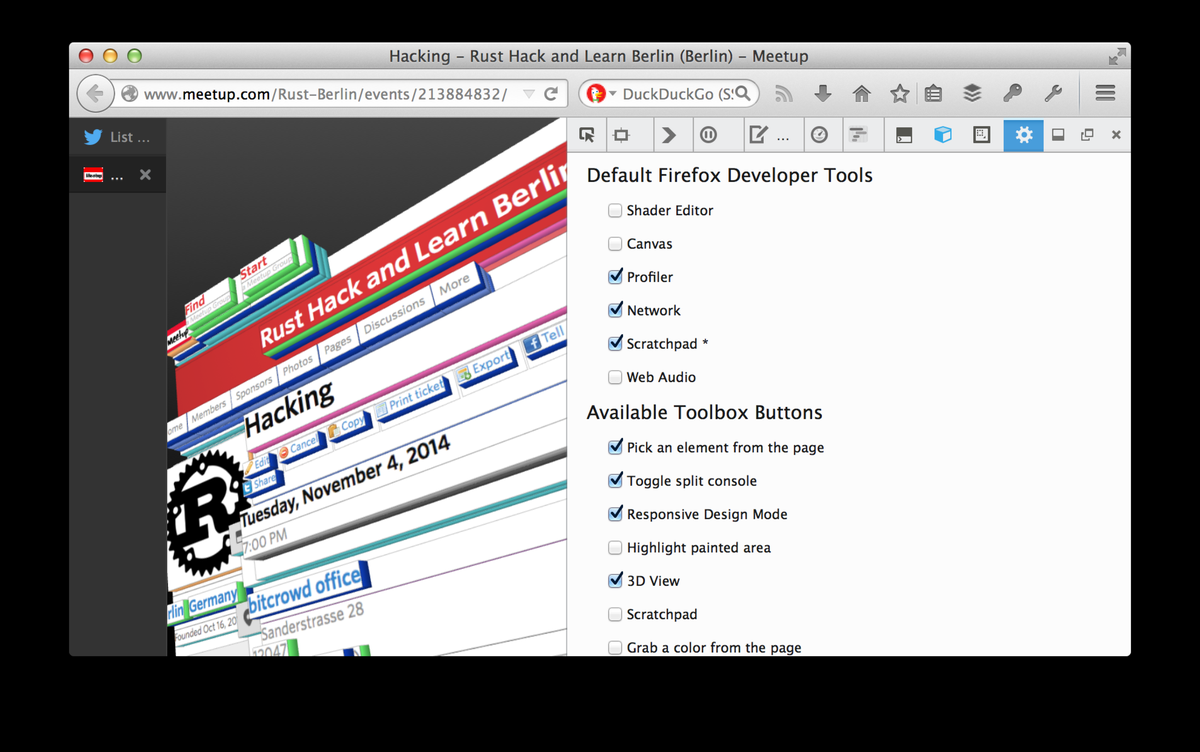This screenshot has width=1200, height=752.
Task: Click the key icon in toolbar
Action: point(1012,94)
